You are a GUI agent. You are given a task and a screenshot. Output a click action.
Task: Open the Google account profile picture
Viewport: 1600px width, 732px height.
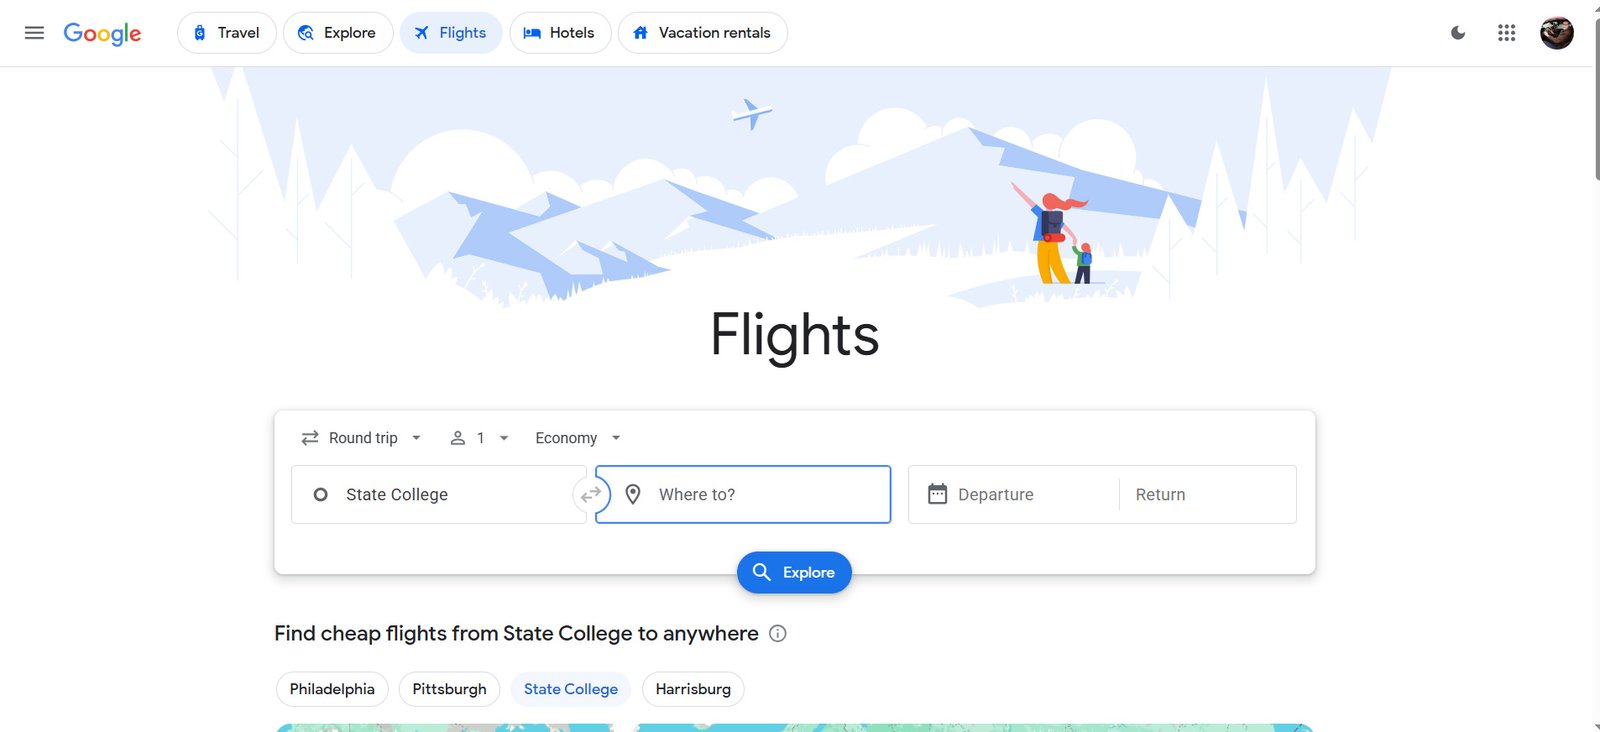coord(1557,33)
